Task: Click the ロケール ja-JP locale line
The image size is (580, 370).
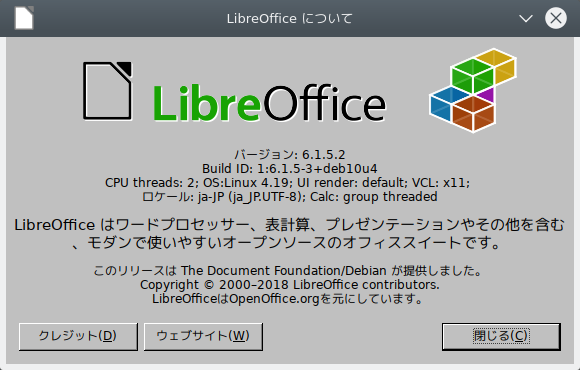Action: 290,197
